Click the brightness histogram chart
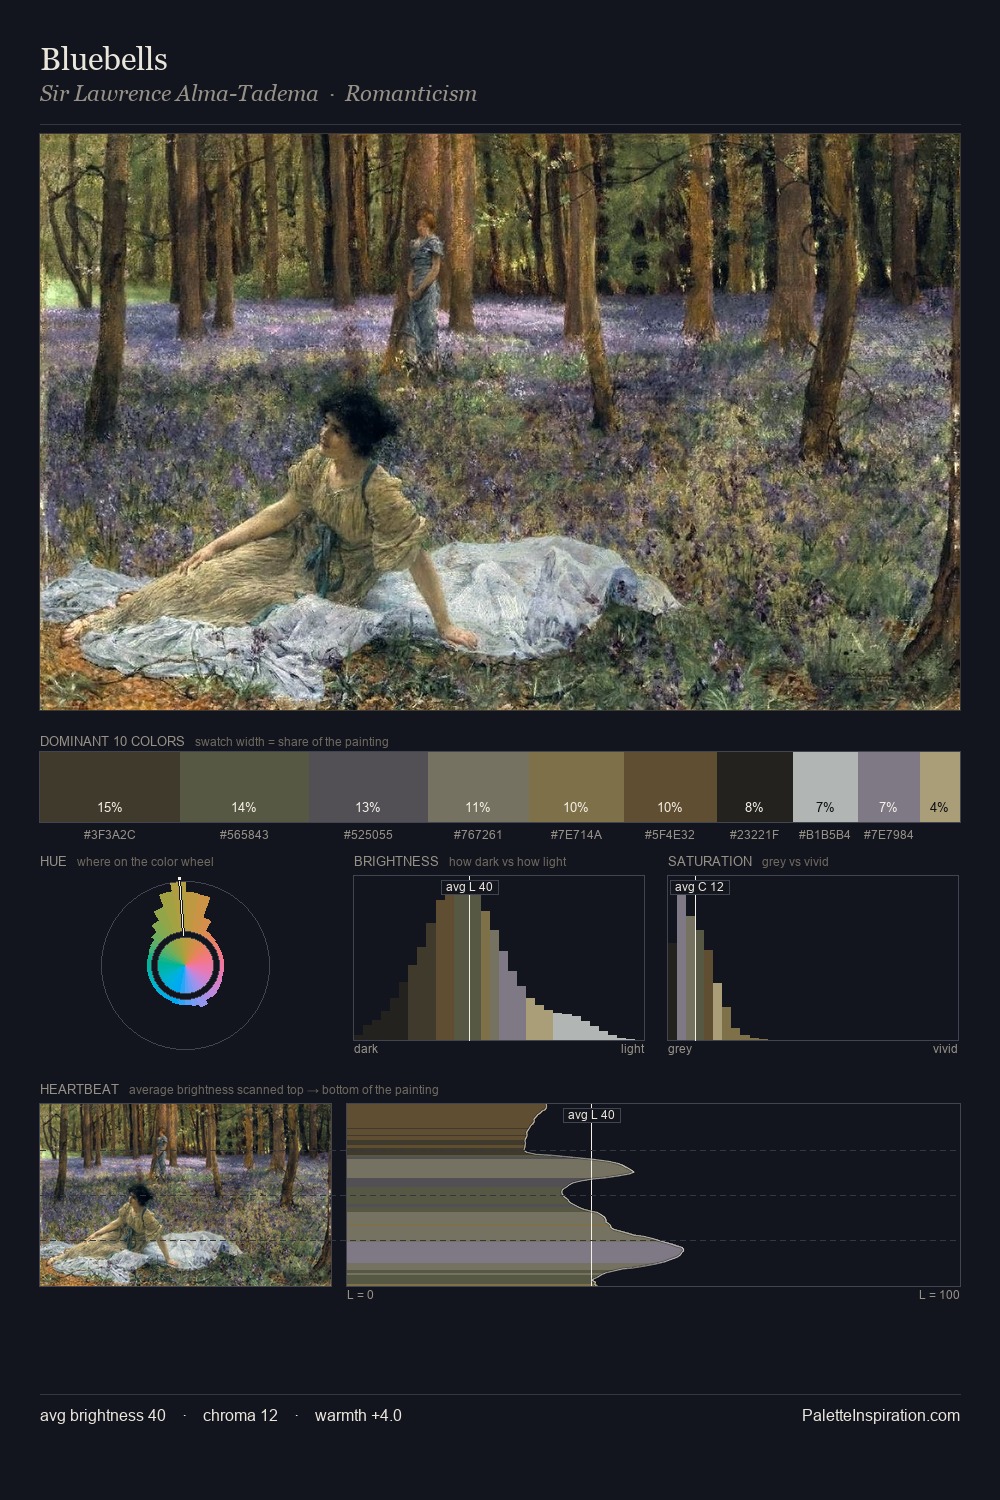The width and height of the screenshot is (1000, 1500). coord(499,958)
